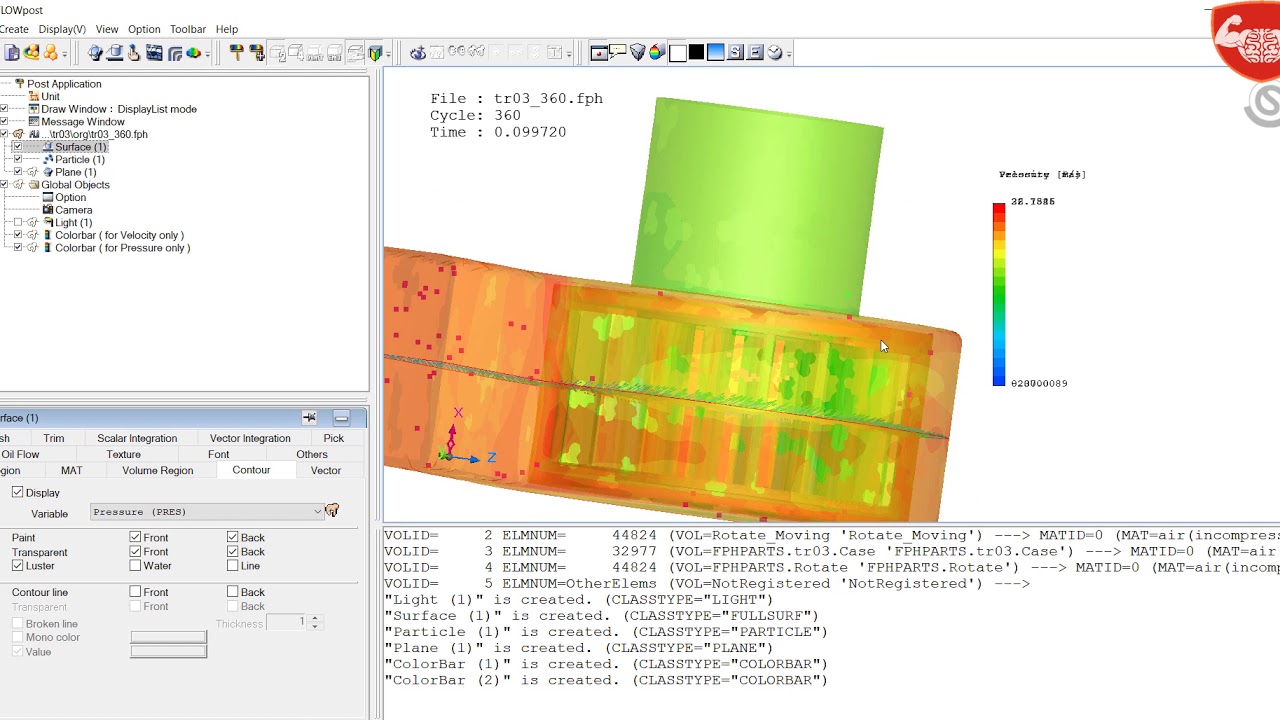Click the white background color swatch in toolbar
Screen dimensions: 1280x720
pyautogui.click(x=677, y=53)
